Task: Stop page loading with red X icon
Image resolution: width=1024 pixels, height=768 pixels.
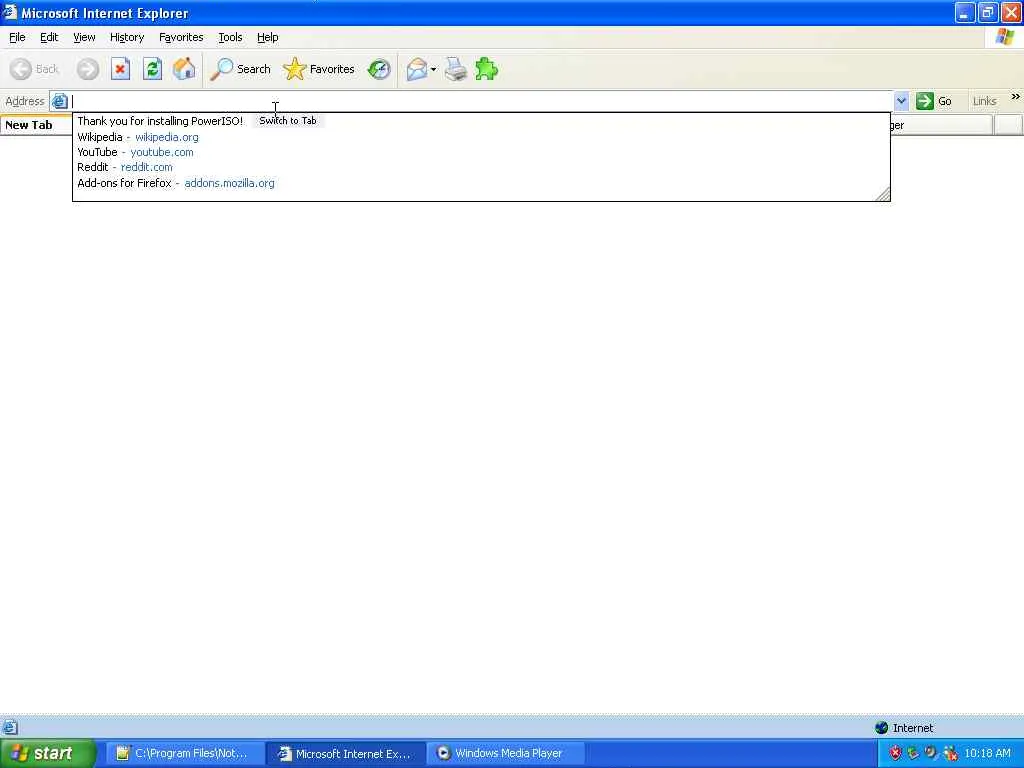Action: click(x=120, y=69)
